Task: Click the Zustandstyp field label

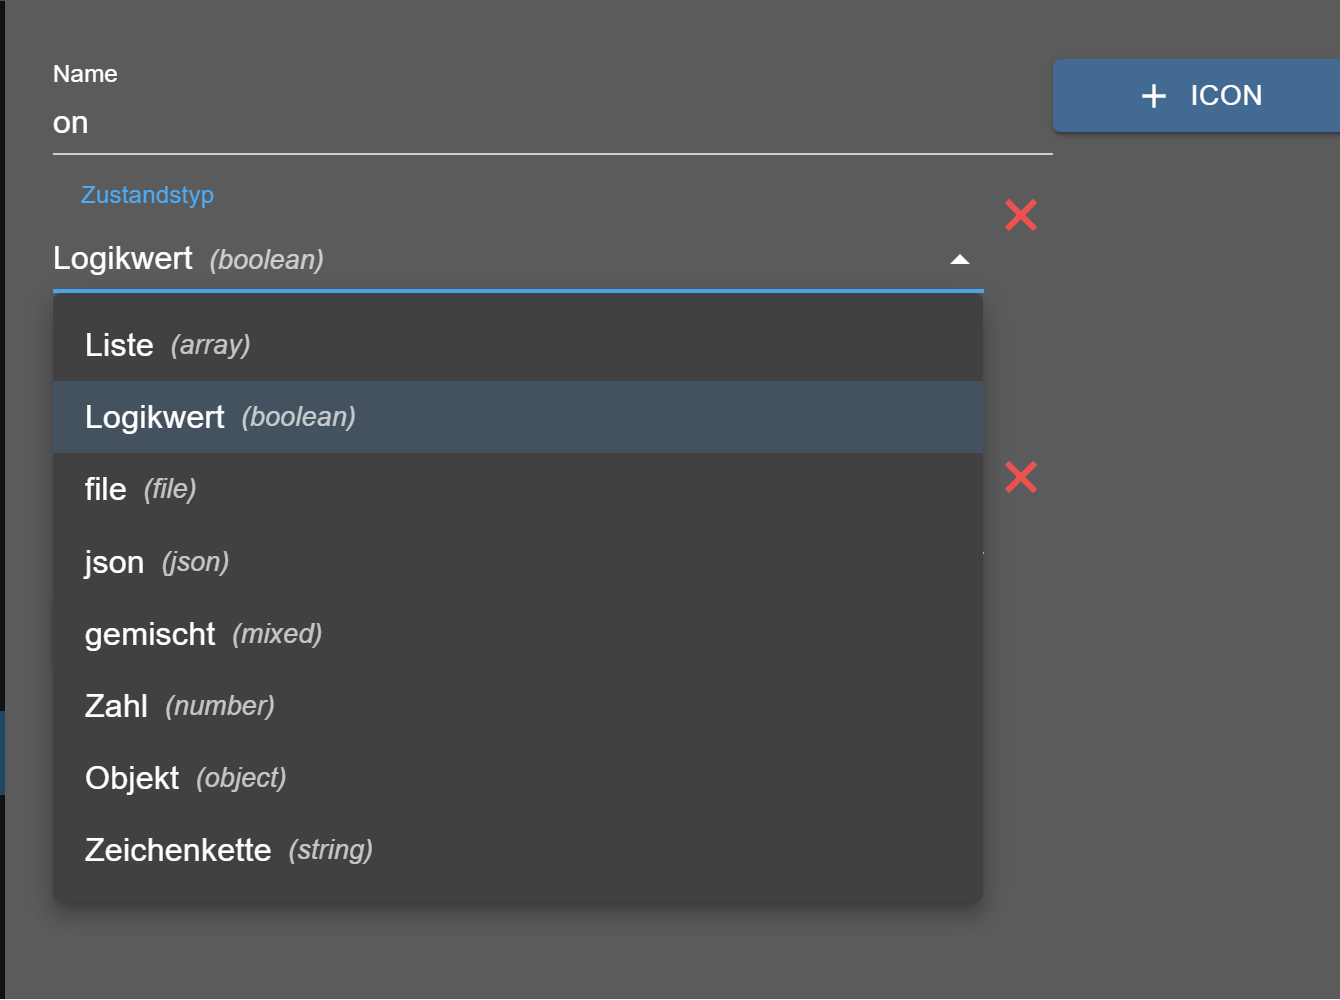Action: pyautogui.click(x=147, y=195)
